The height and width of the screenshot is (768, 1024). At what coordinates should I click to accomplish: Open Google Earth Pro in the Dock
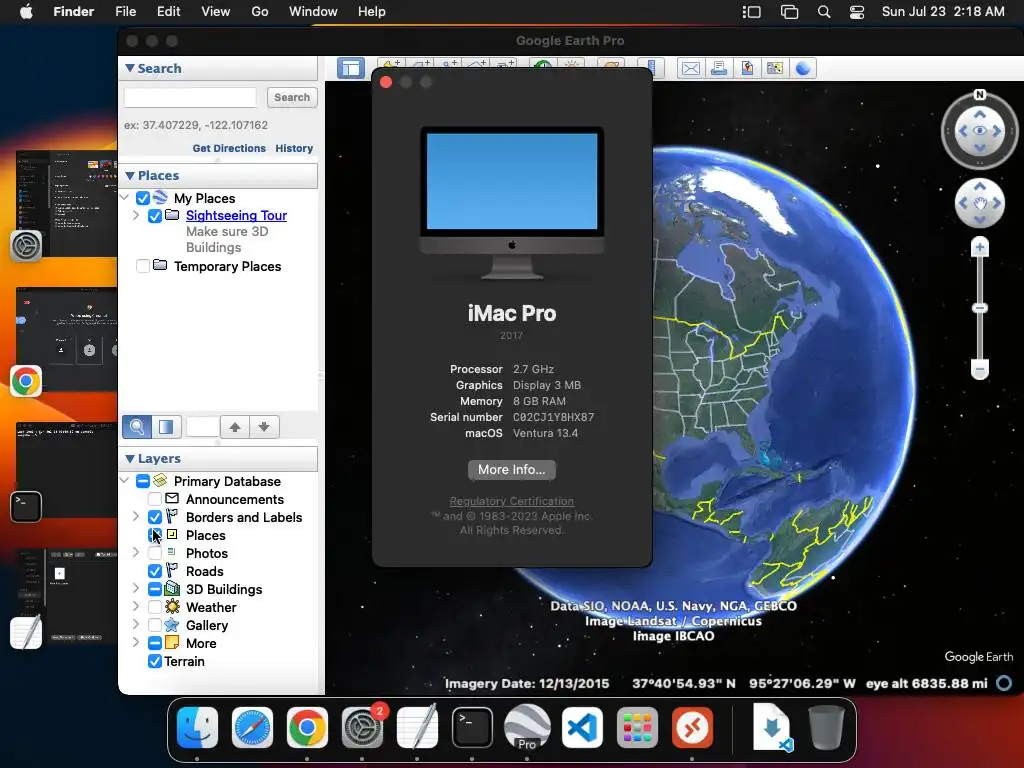pos(527,727)
